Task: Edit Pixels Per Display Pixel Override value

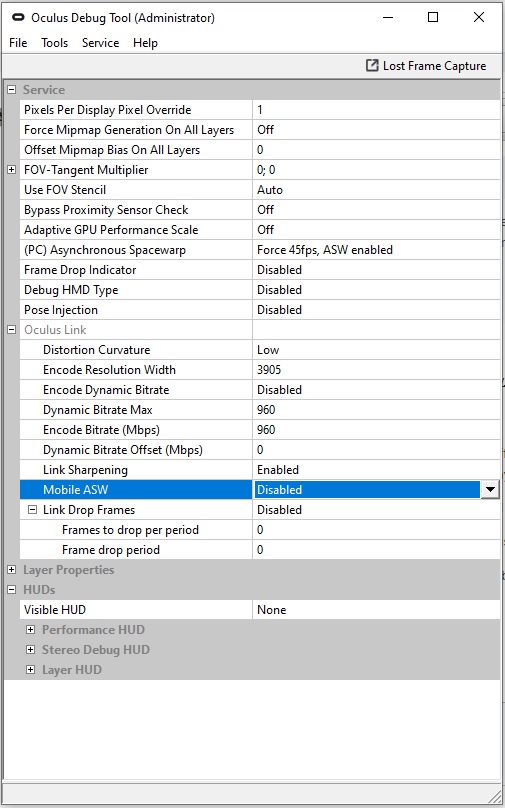Action: pos(376,110)
